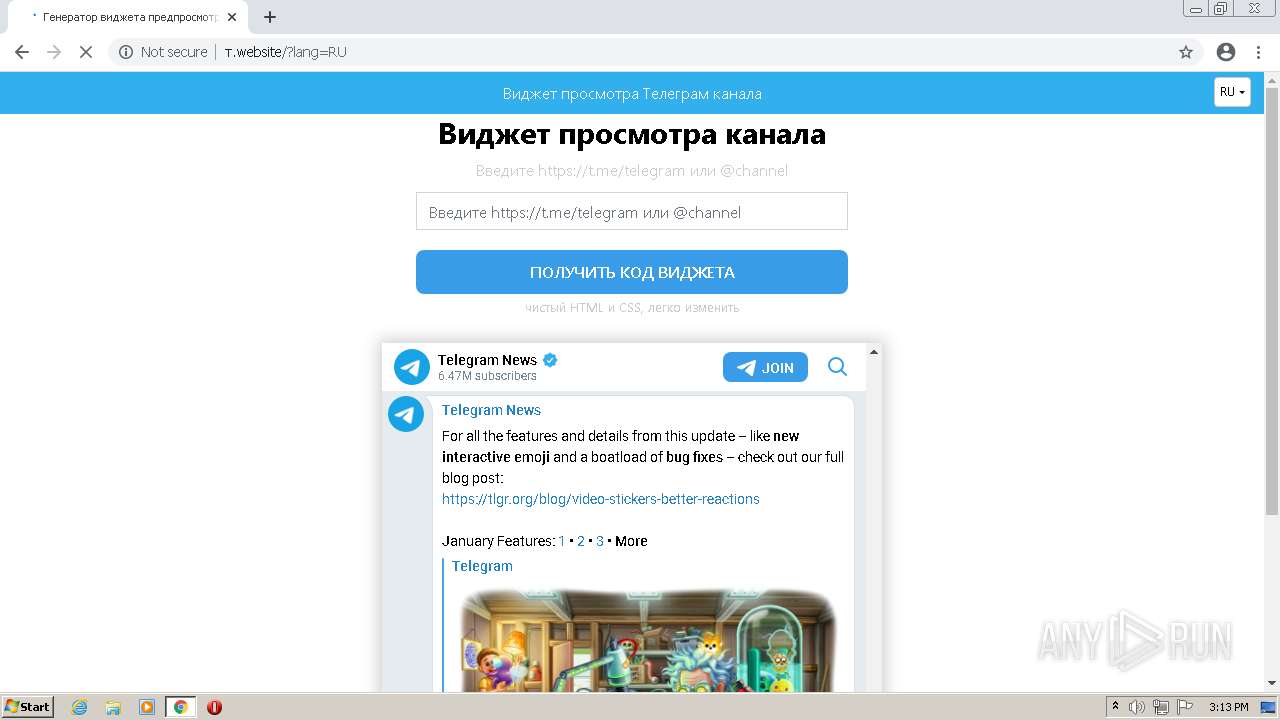The height and width of the screenshot is (720, 1280).
Task: Click the browser forward arrow
Action: (54, 52)
